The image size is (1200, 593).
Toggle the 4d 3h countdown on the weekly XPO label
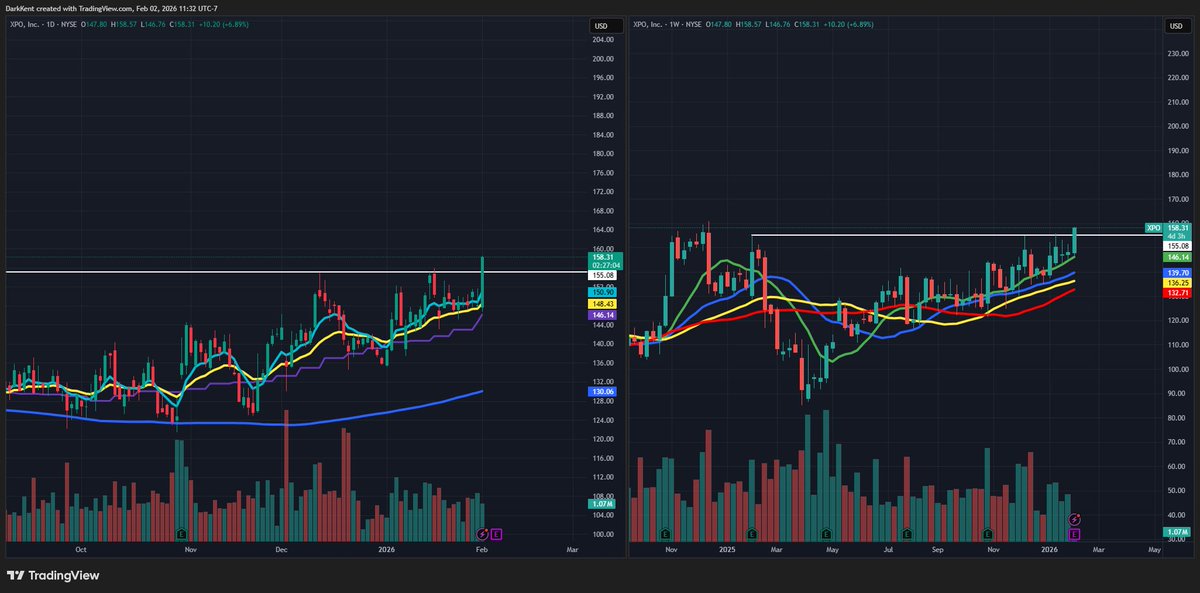tap(1177, 236)
